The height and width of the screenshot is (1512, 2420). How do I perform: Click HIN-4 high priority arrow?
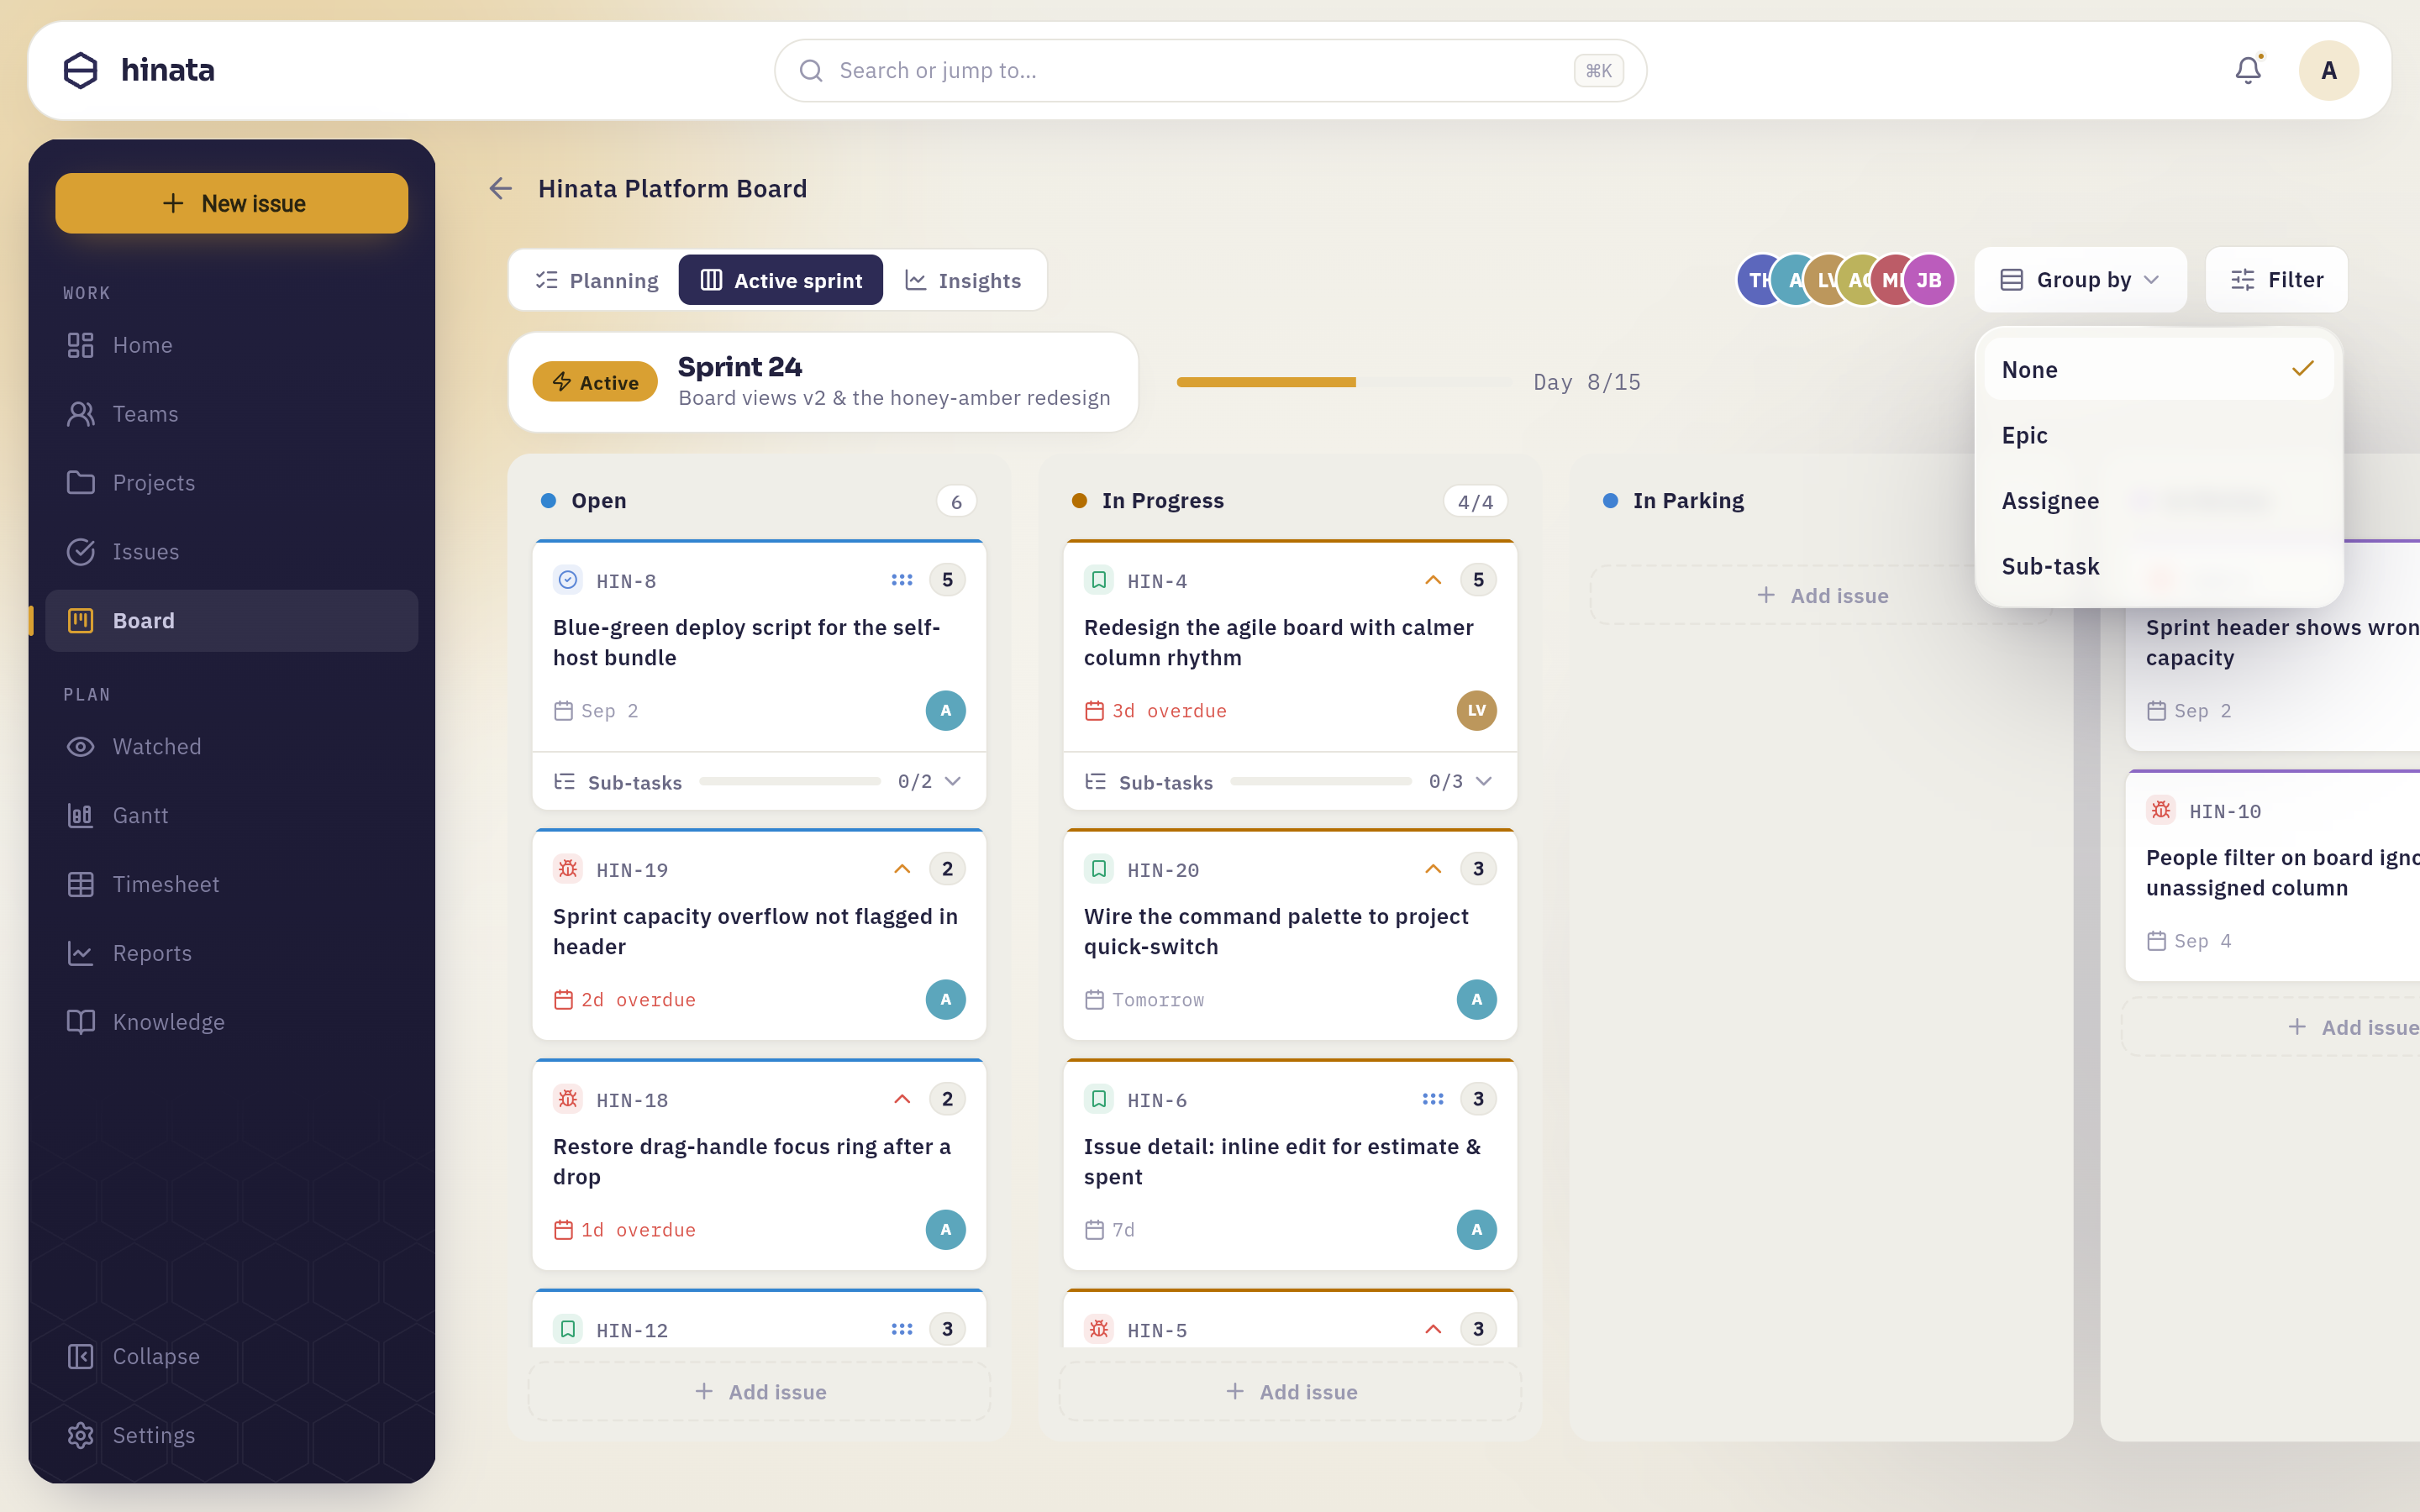click(1433, 580)
